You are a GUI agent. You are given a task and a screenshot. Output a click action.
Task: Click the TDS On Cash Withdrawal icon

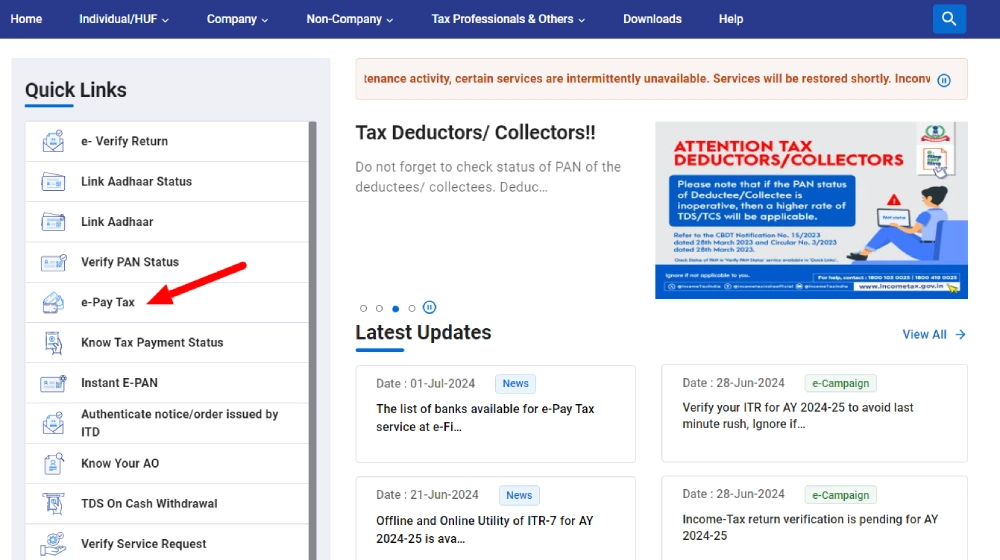click(x=54, y=504)
